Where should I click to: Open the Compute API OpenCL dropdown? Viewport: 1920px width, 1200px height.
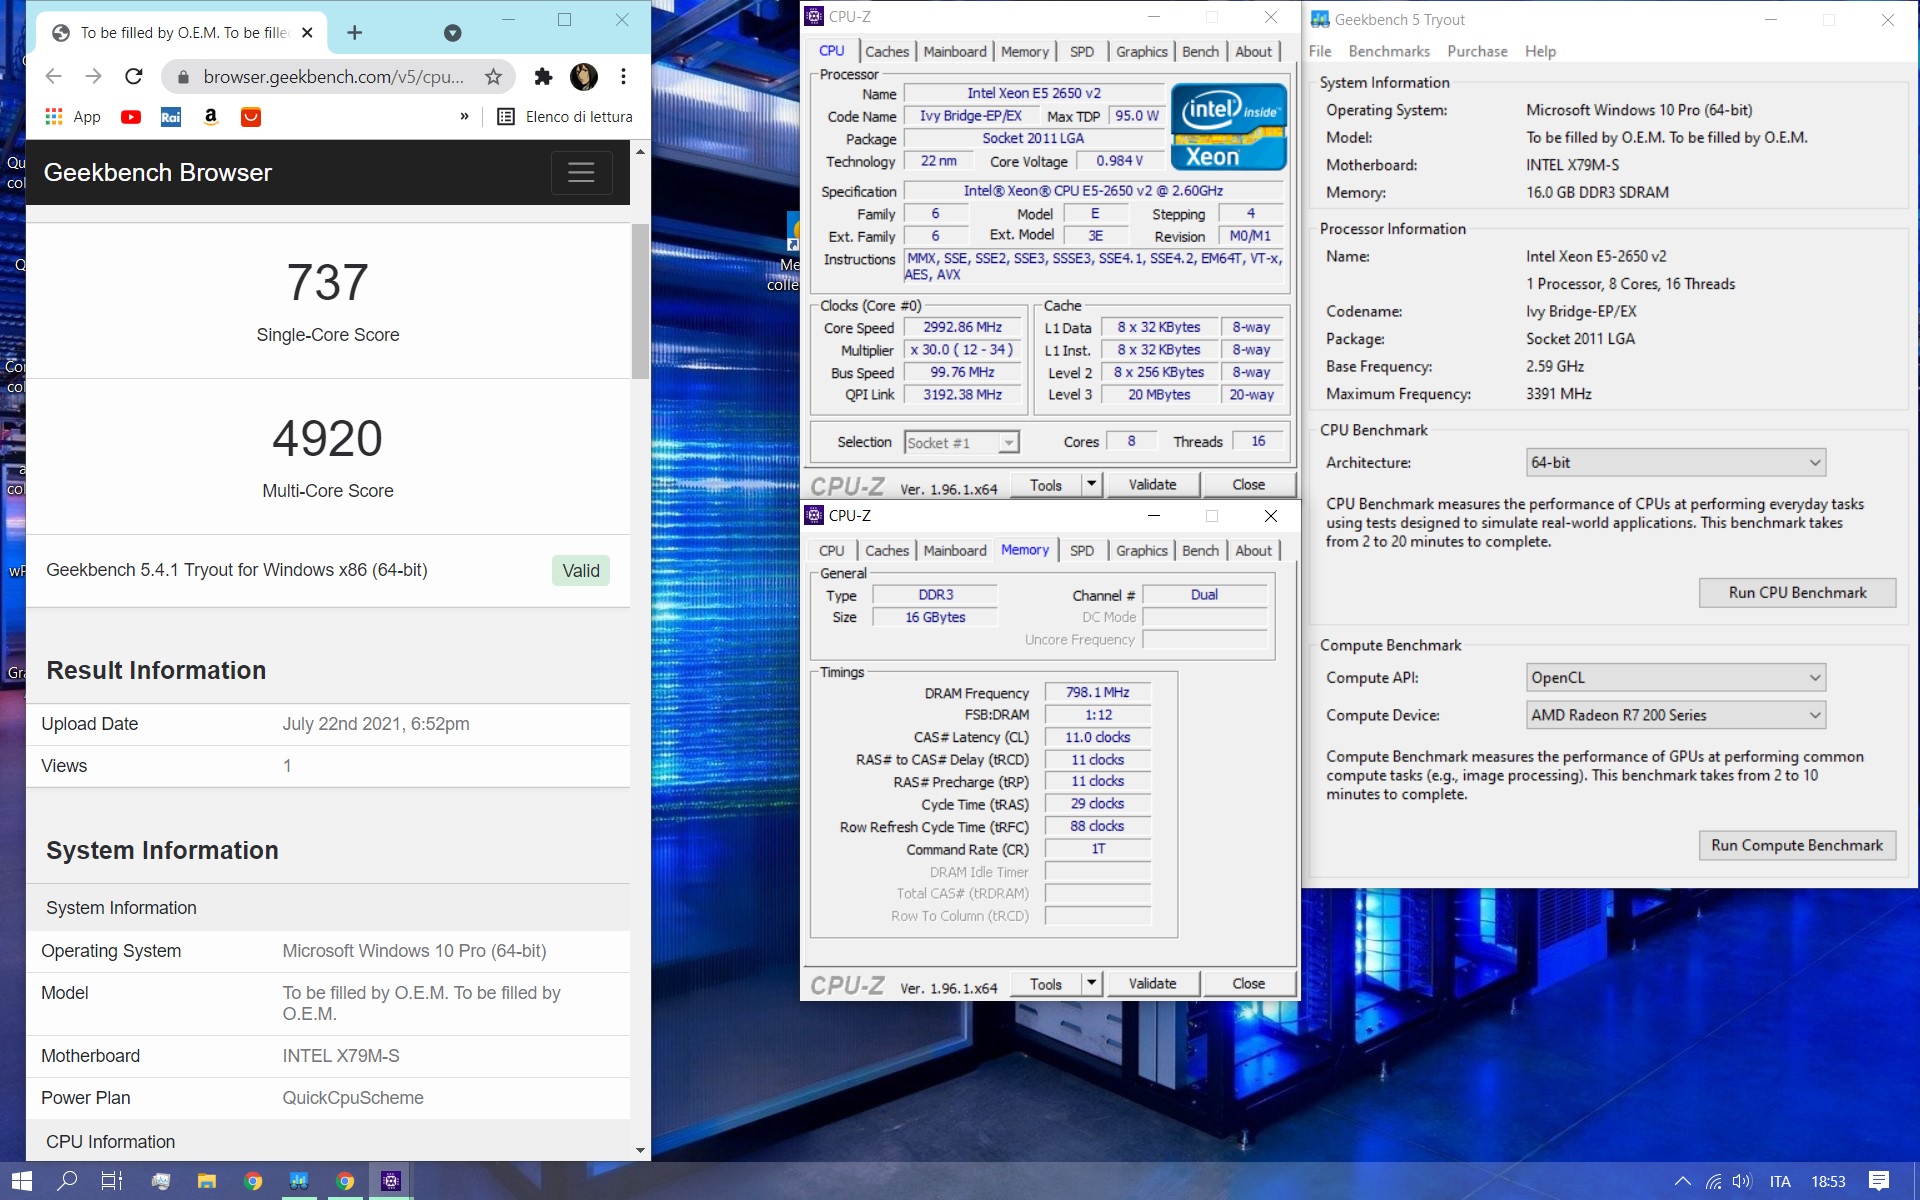(1676, 677)
